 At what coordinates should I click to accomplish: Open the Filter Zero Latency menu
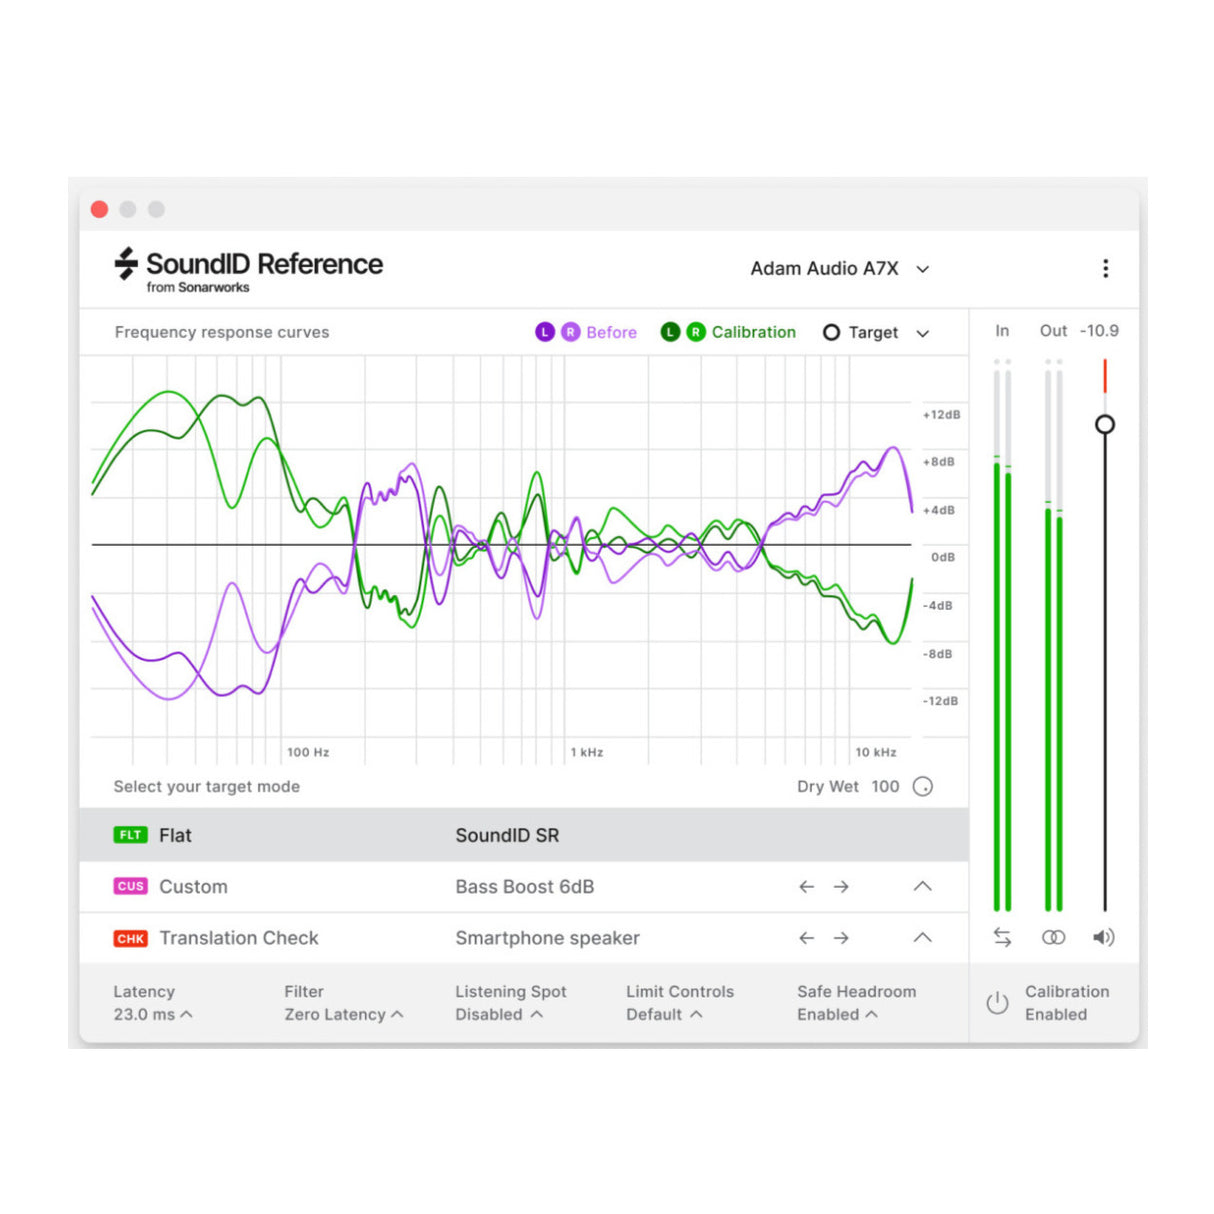(344, 1003)
